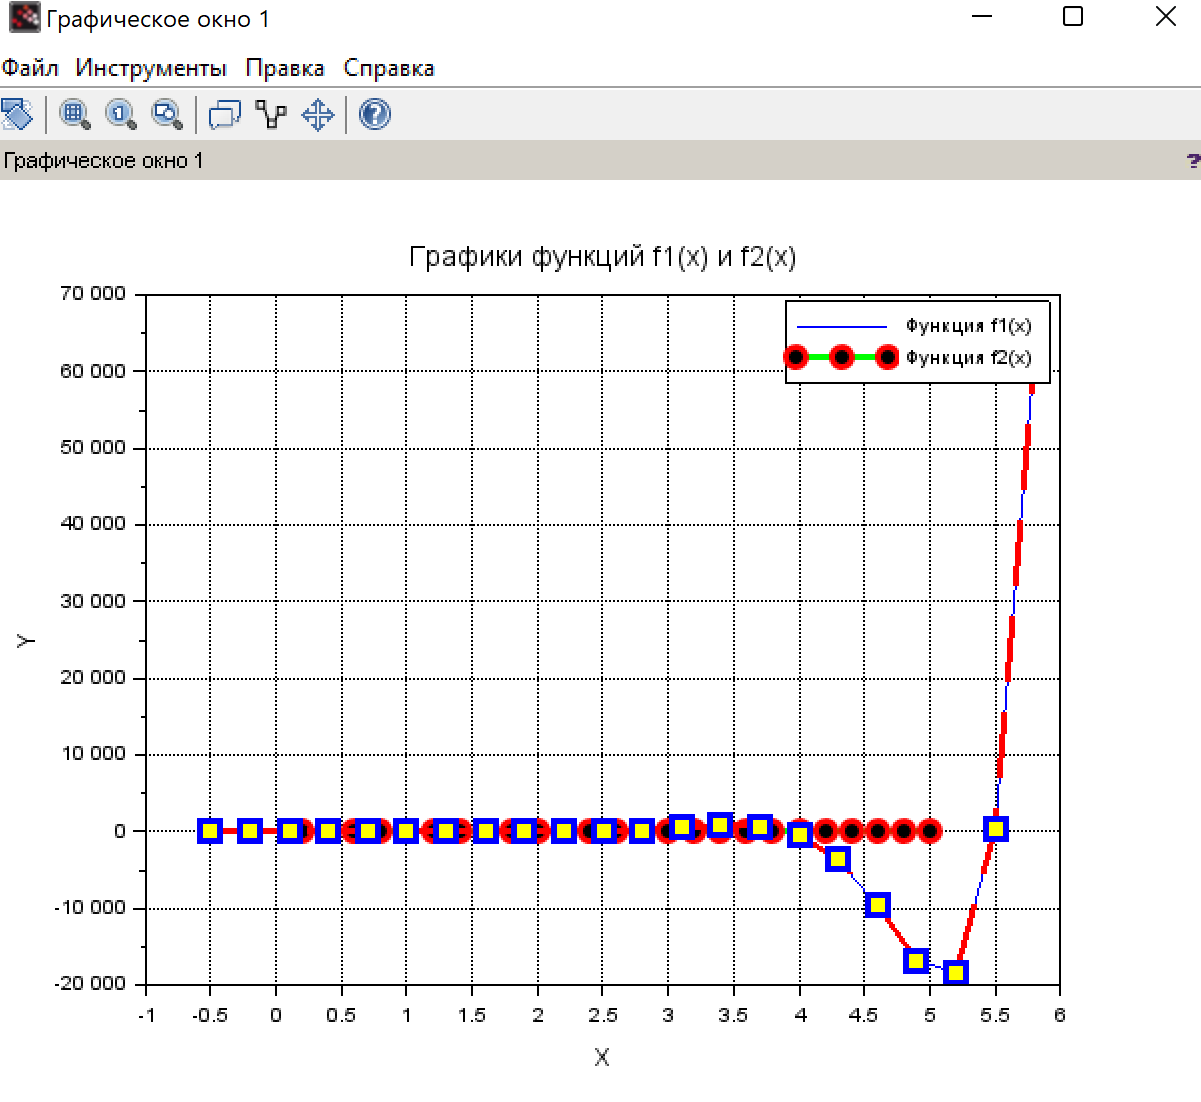Click the '-0.5' X-axis tick label

pyautogui.click(x=210, y=1015)
